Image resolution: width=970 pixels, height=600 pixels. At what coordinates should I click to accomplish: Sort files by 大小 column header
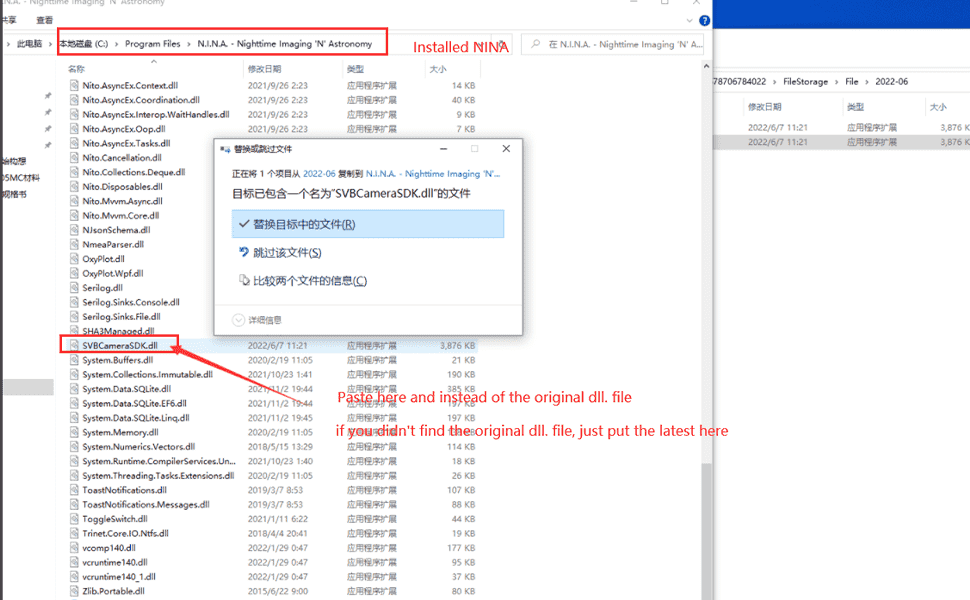click(x=438, y=70)
